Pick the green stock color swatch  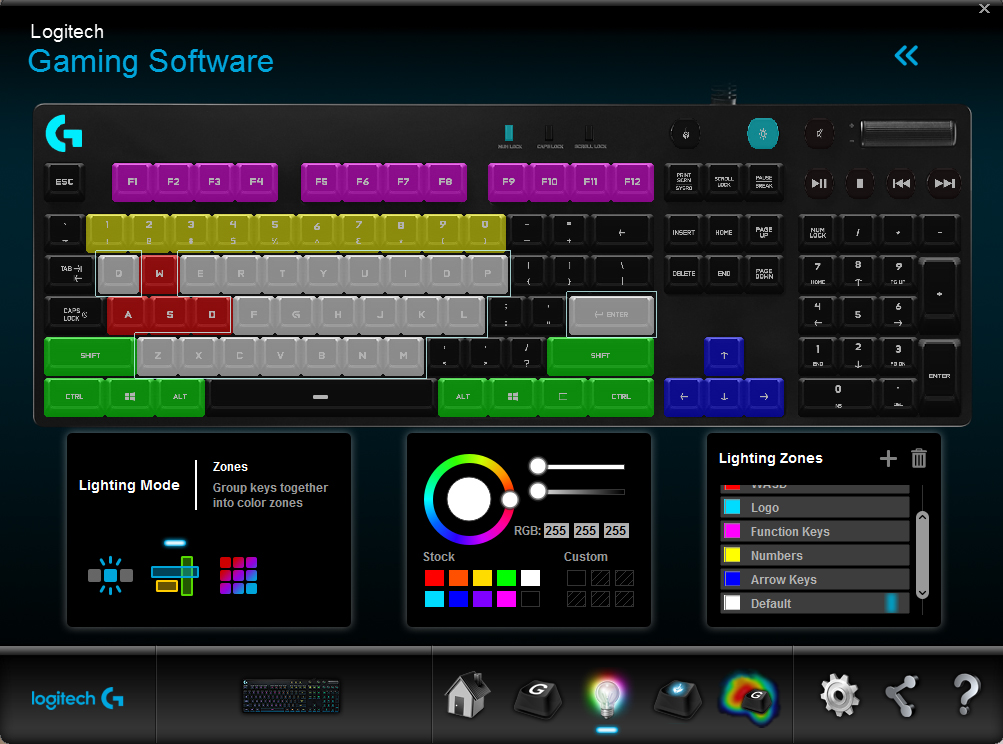pos(506,578)
